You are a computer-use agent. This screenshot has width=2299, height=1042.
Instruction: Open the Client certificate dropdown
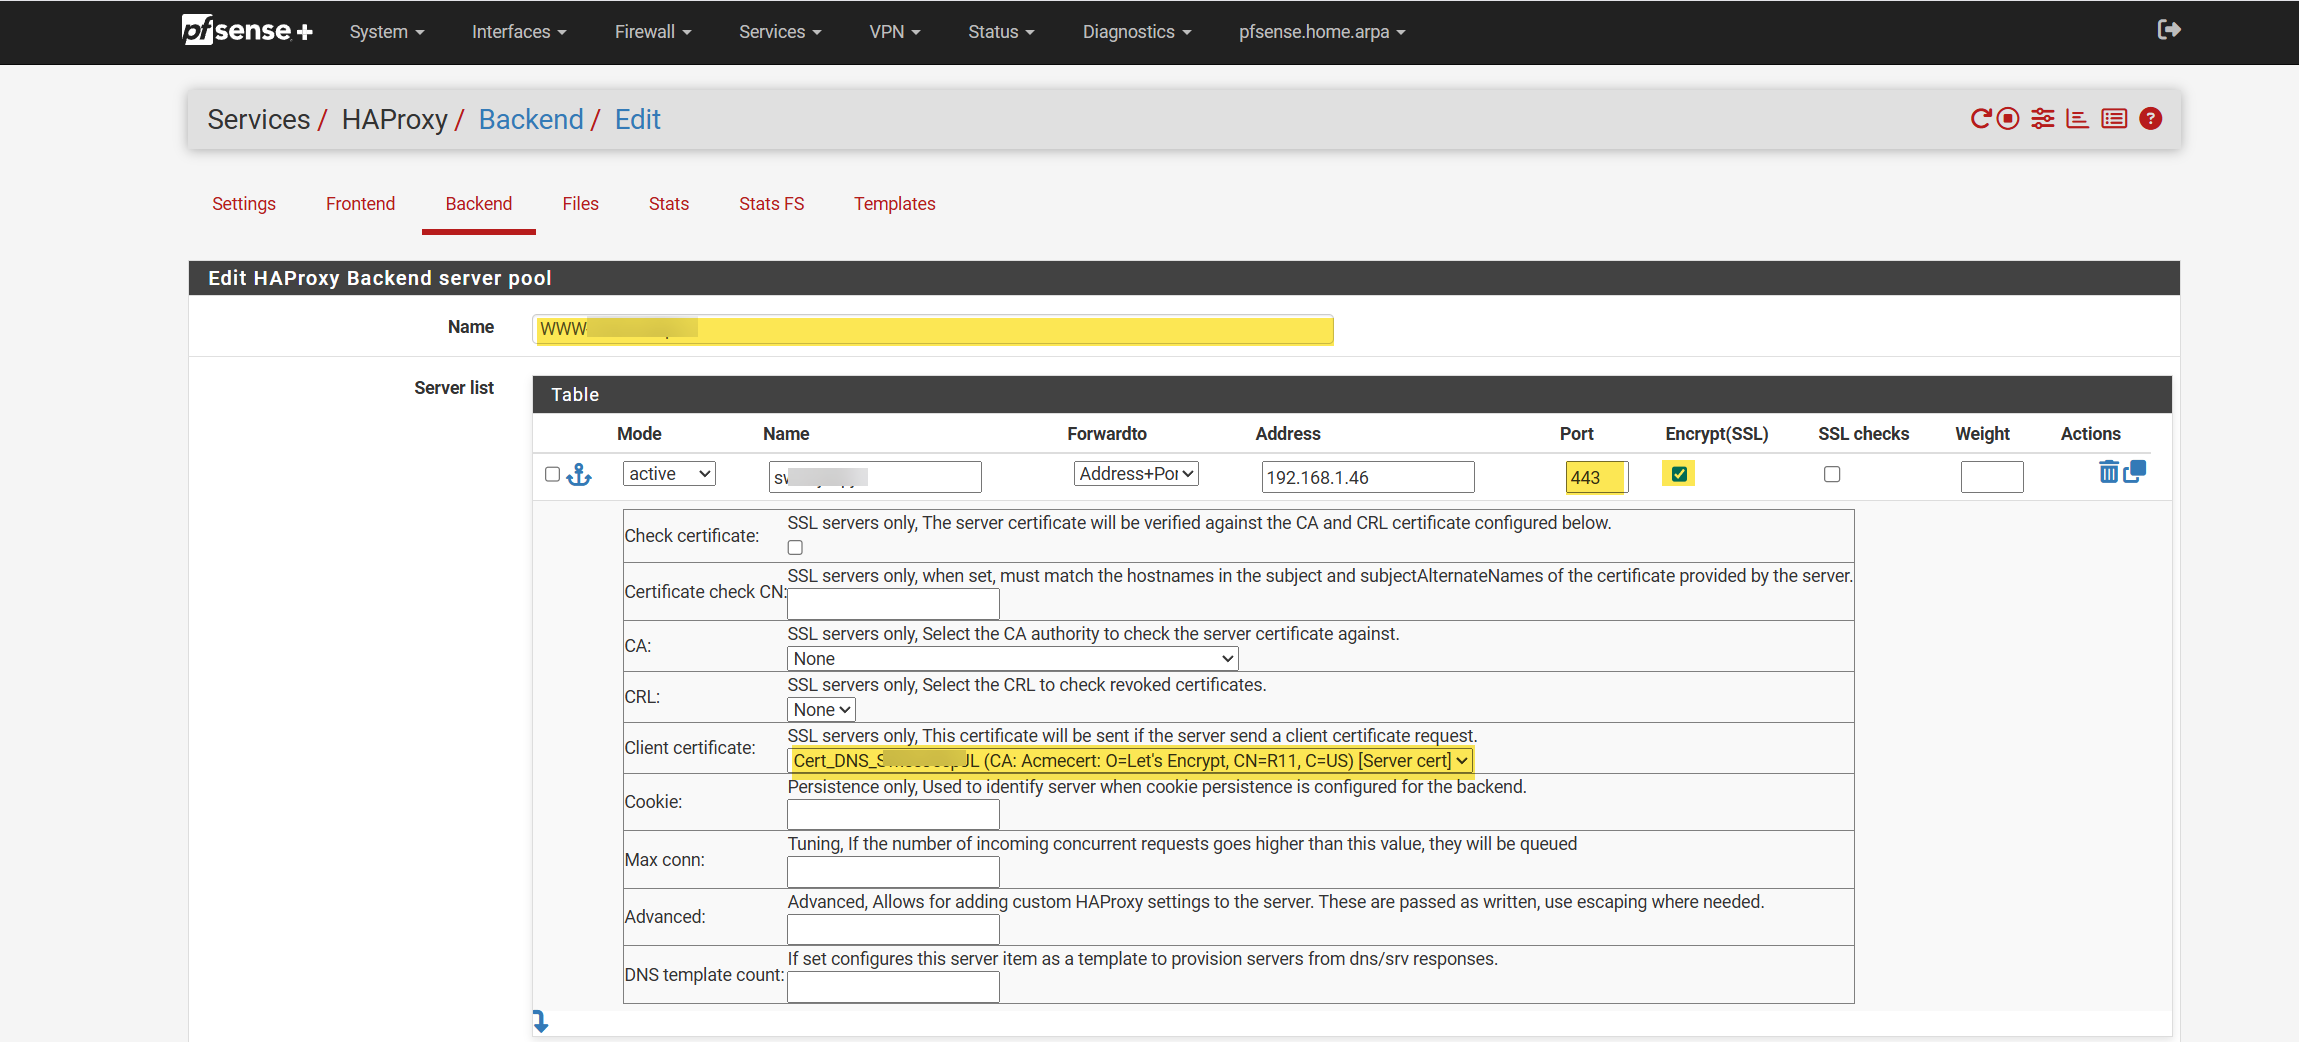pyautogui.click(x=1130, y=760)
